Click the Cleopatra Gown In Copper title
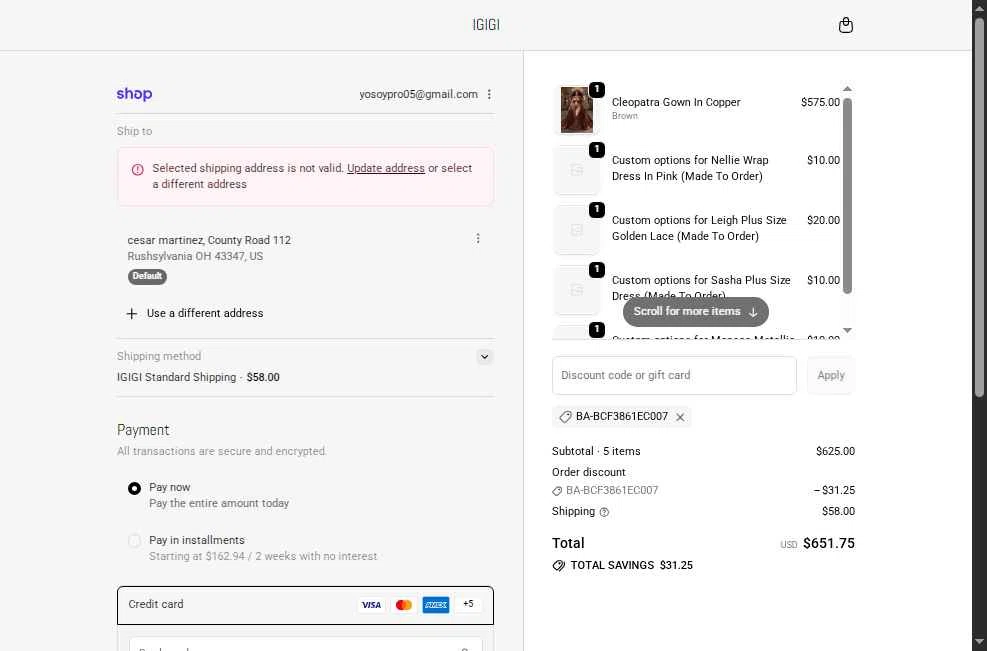987x651 pixels. pos(676,102)
